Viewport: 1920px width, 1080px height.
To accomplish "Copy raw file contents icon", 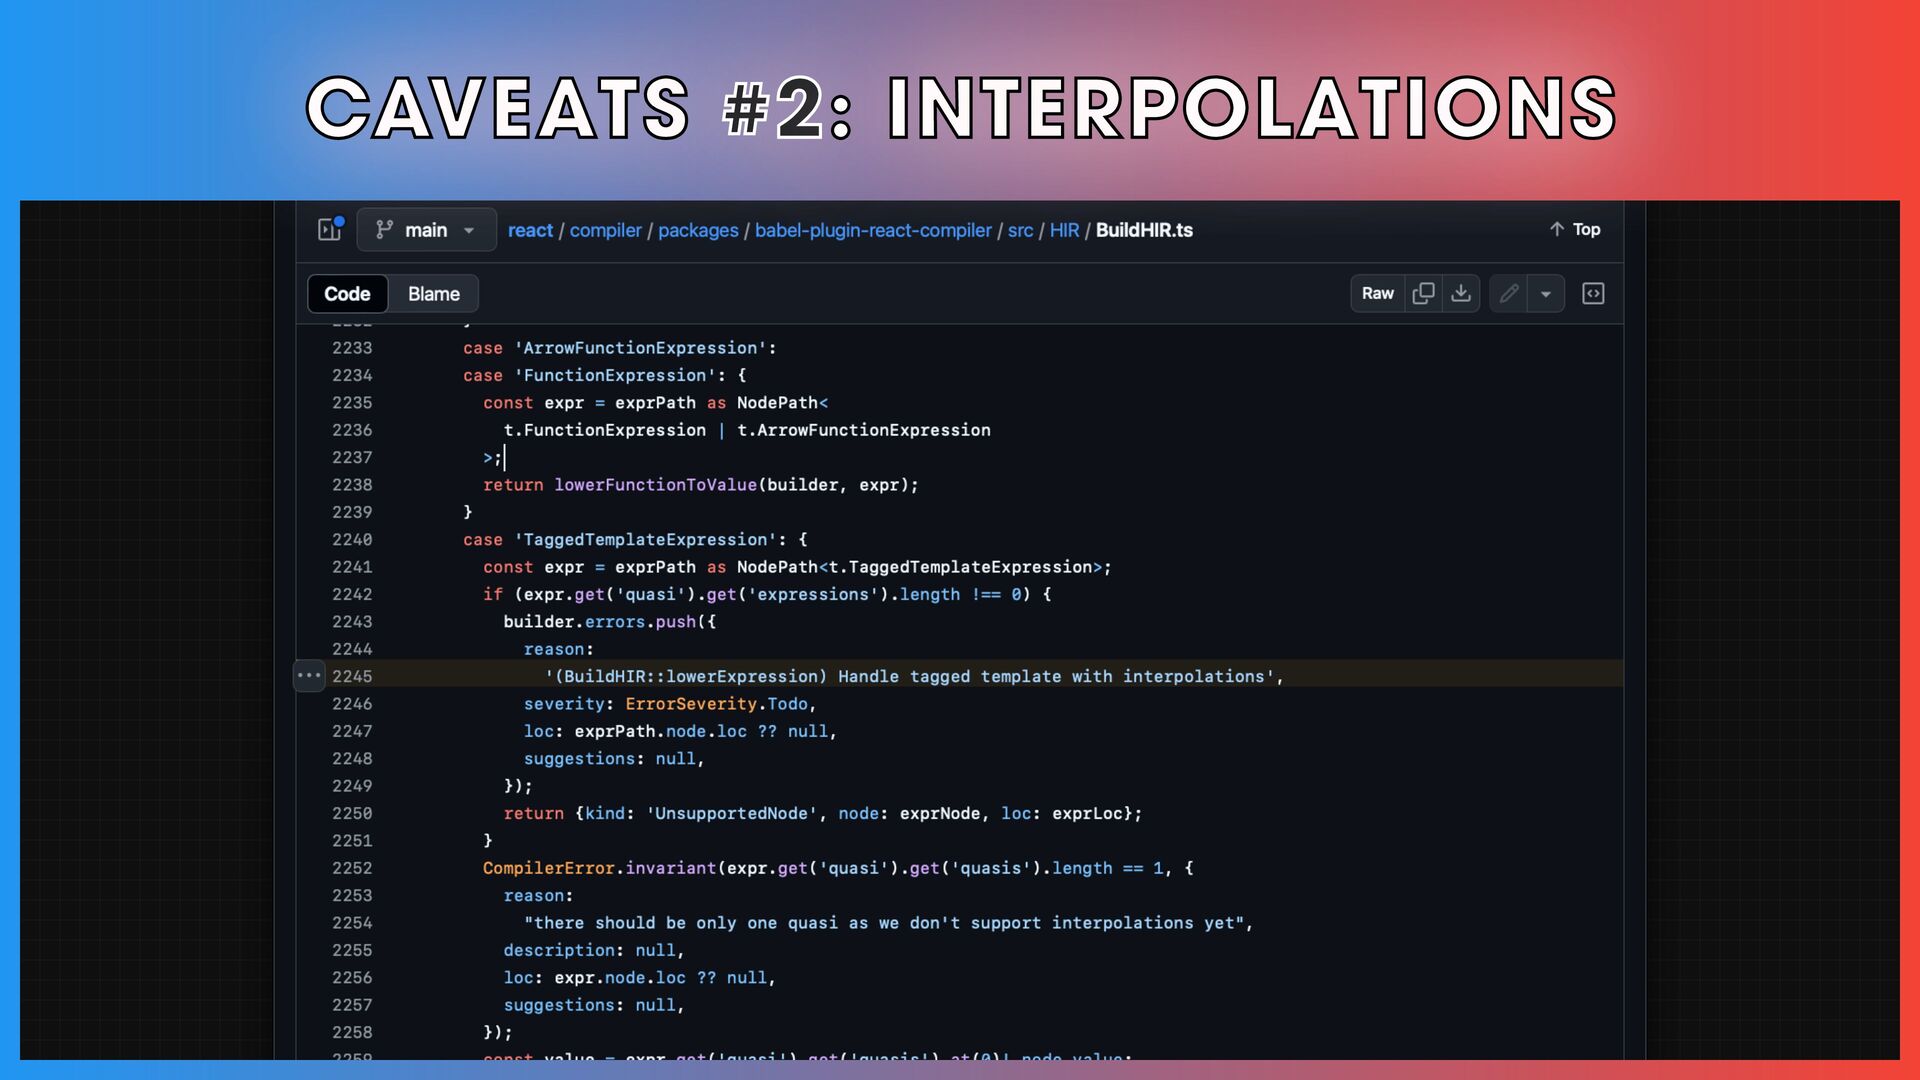I will pos(1423,293).
